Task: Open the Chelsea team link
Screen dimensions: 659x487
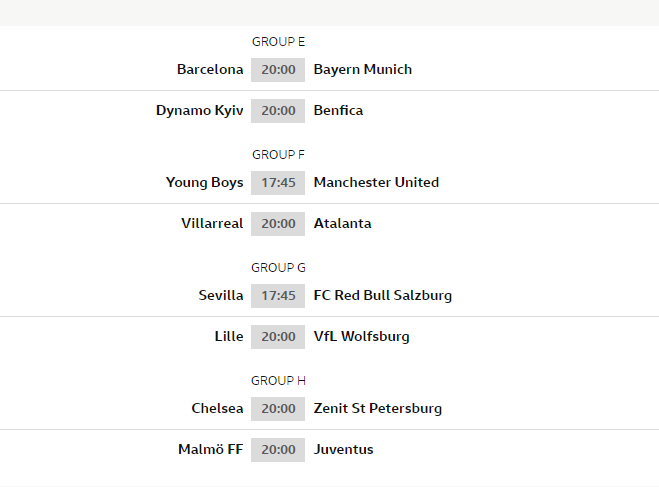Action: (x=217, y=408)
